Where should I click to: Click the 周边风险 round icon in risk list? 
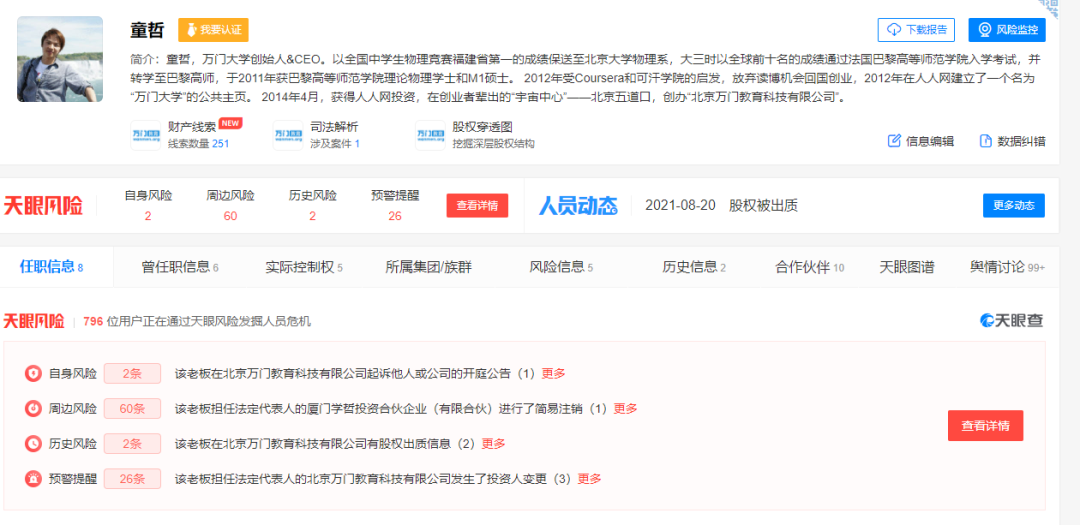[x=32, y=409]
